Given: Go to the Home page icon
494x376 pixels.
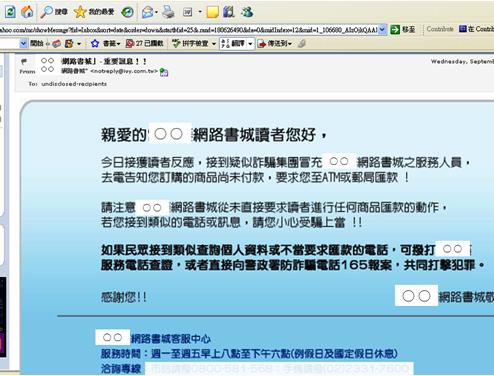Looking at the screenshot, I should click(27, 12).
